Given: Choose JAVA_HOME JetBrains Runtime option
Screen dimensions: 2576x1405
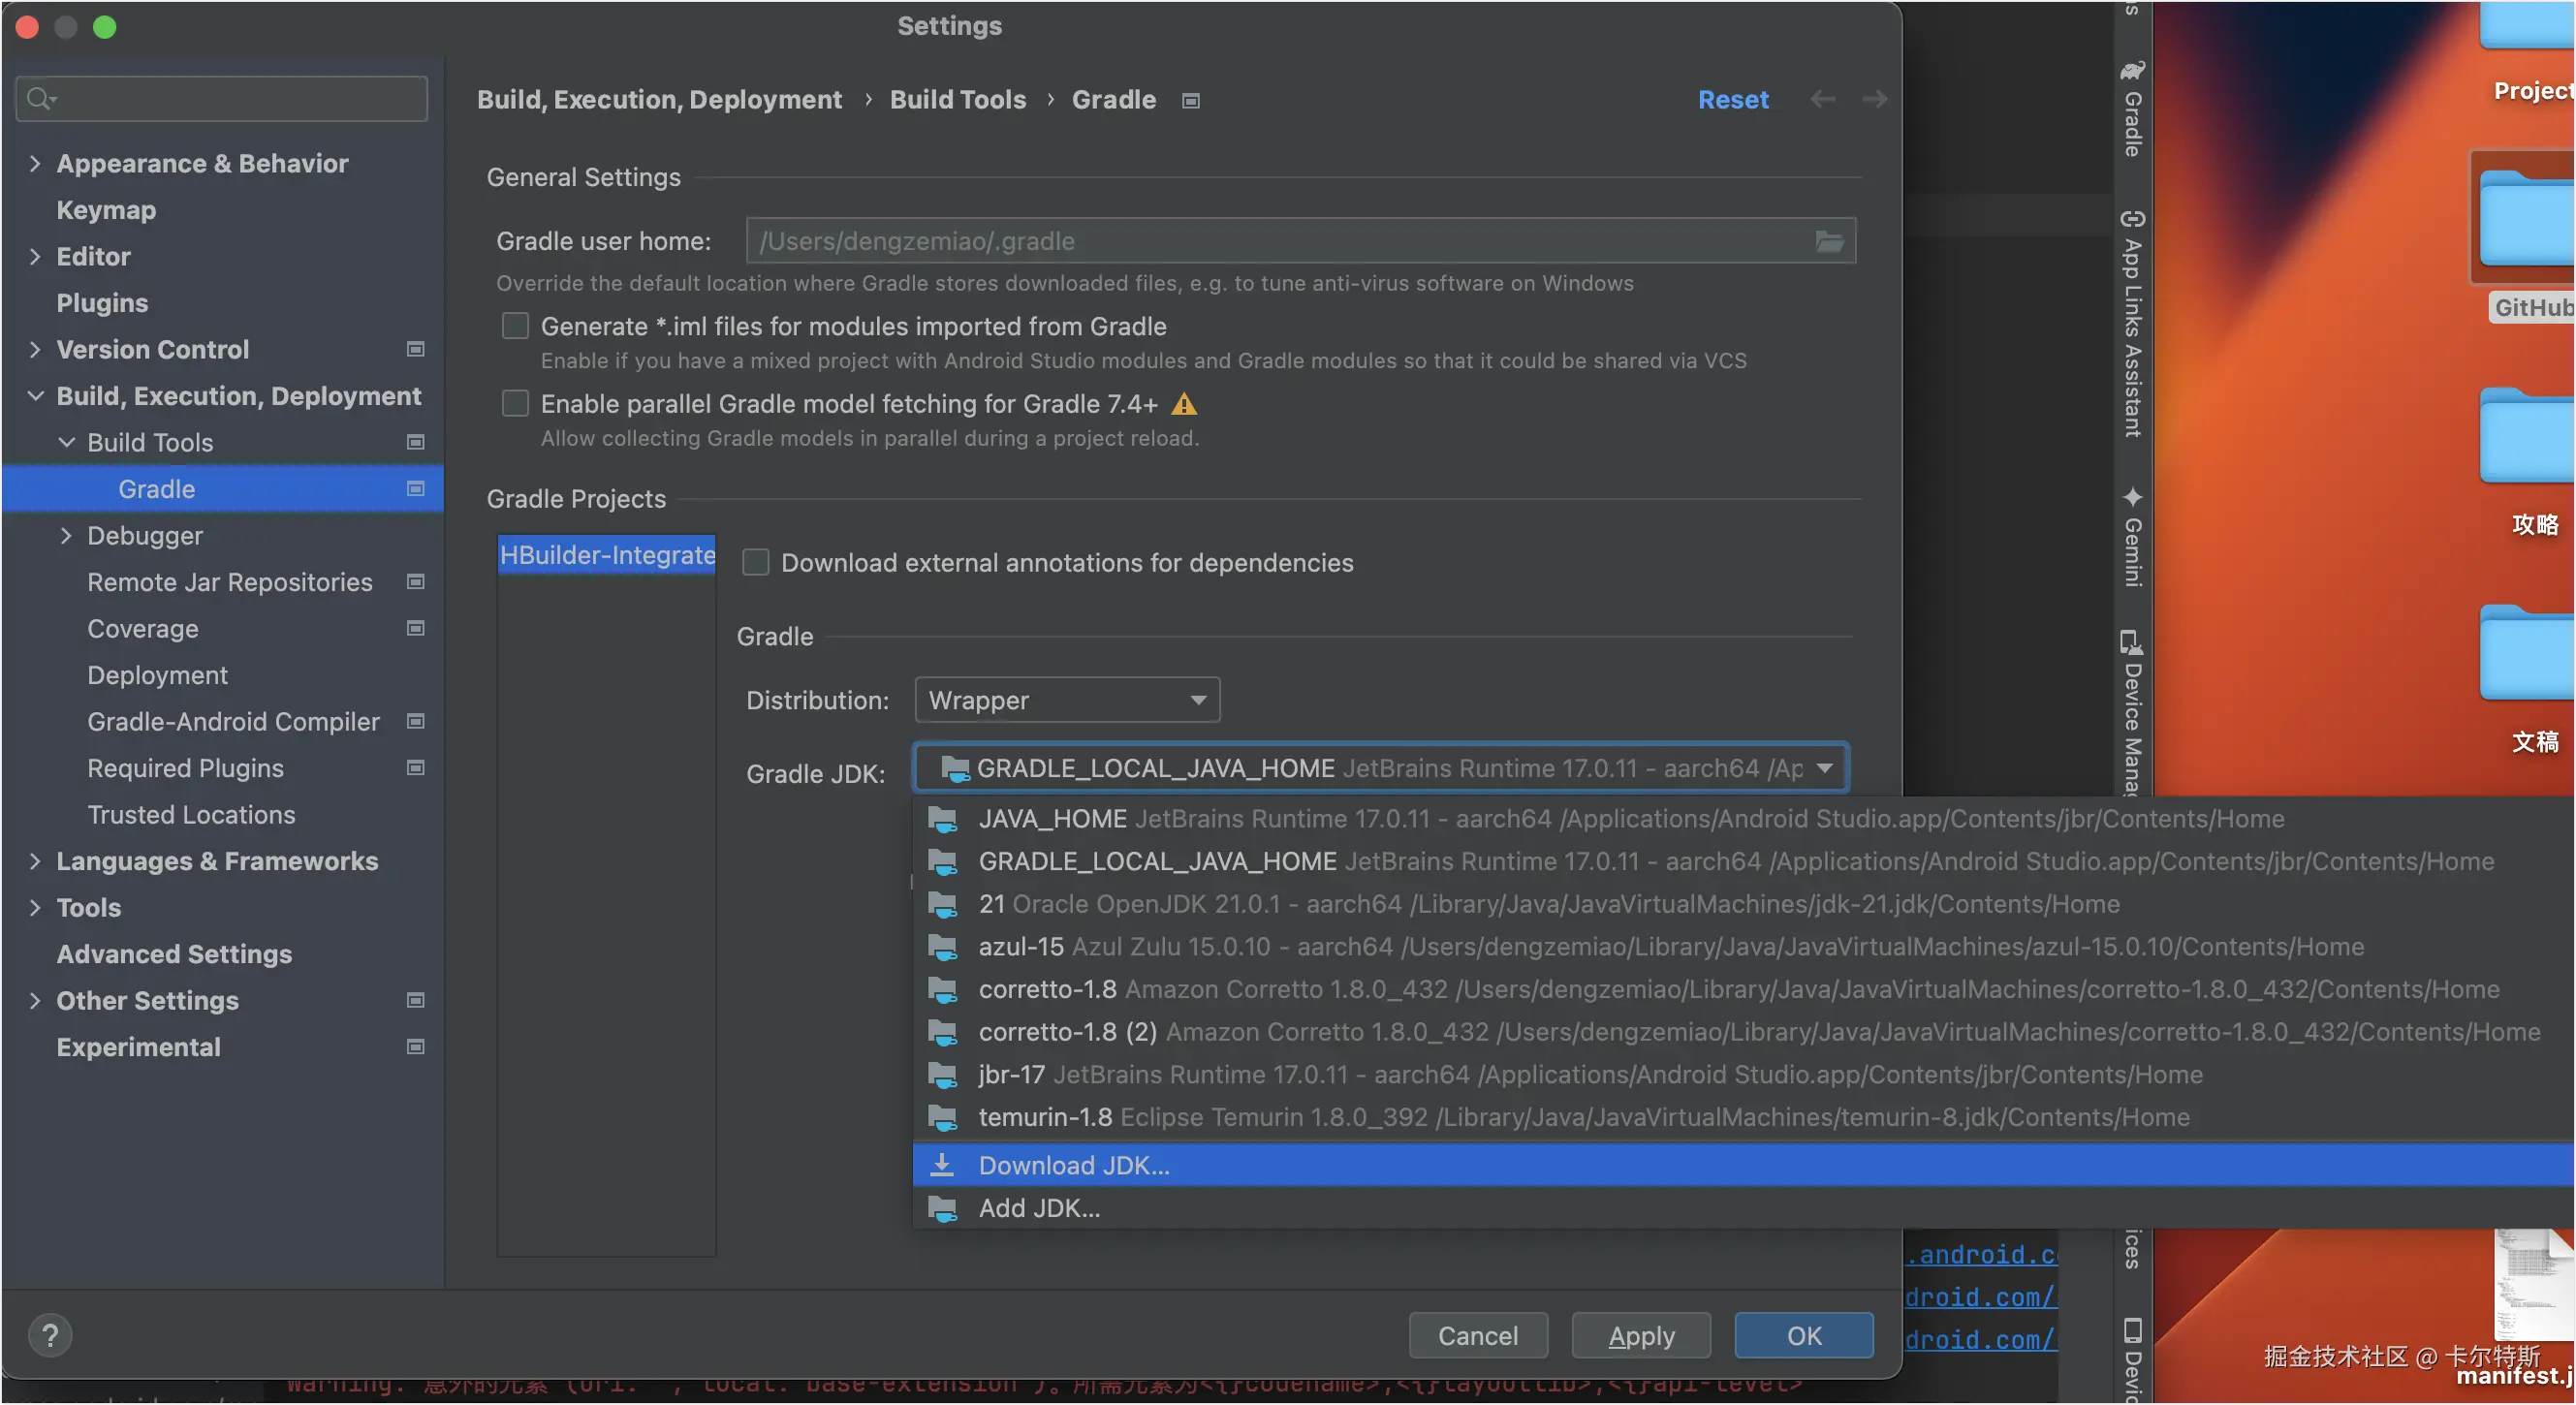Looking at the screenshot, I should pos(1744,820).
